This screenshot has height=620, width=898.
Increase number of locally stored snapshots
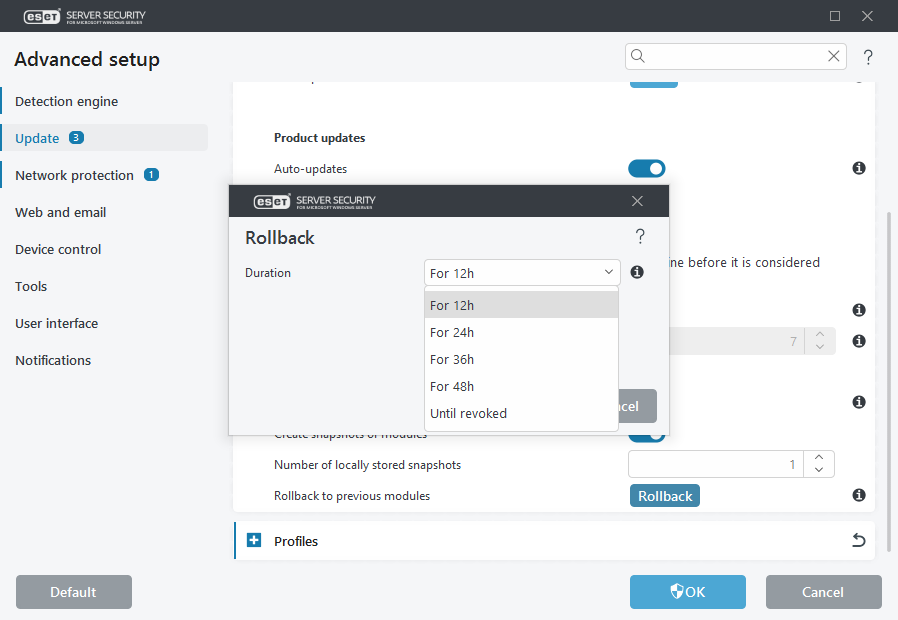pyautogui.click(x=819, y=458)
